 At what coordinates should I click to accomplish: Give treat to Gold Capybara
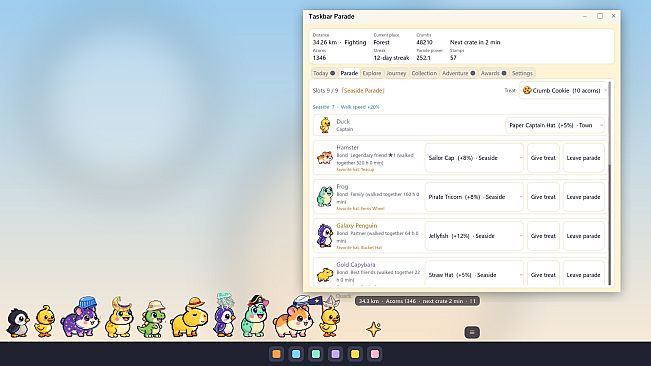pos(543,274)
